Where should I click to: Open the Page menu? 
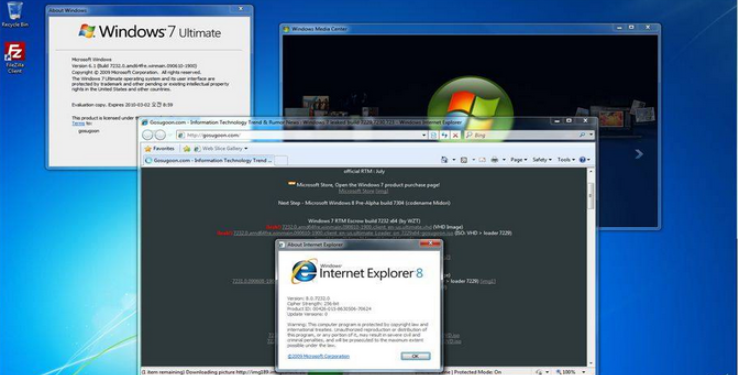[x=519, y=160]
